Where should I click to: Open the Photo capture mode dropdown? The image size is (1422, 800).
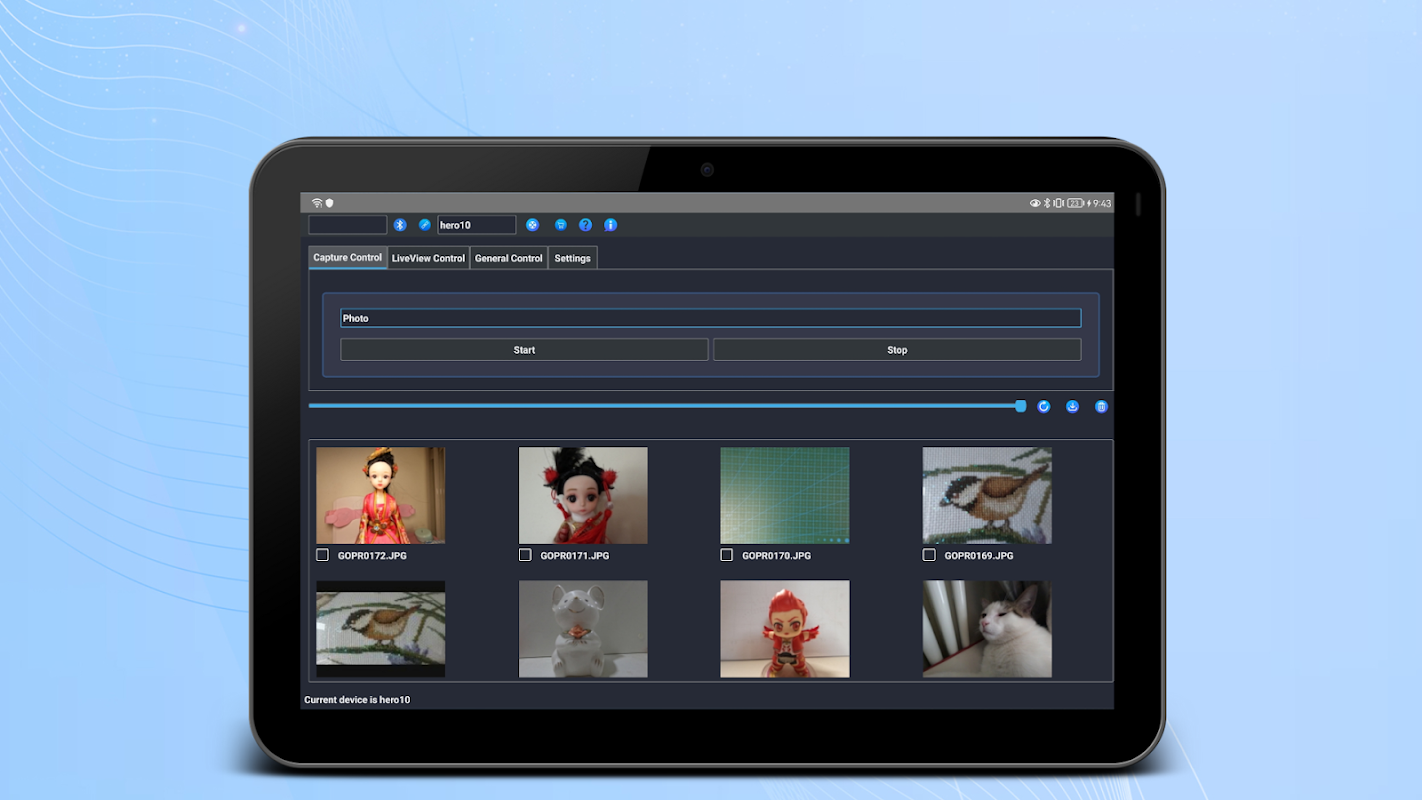tap(710, 318)
